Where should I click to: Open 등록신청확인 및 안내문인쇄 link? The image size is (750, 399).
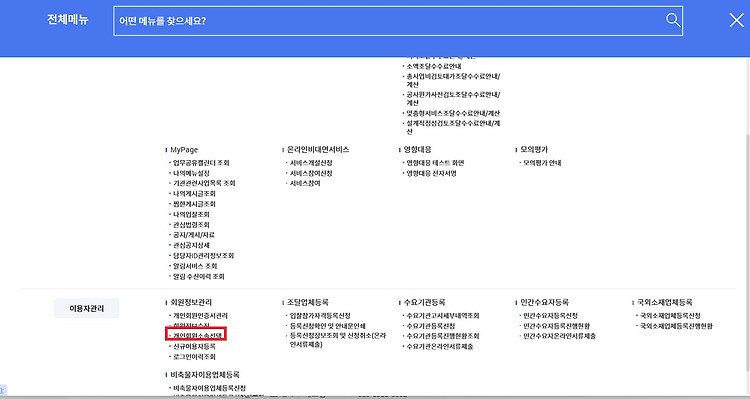[x=328, y=326]
